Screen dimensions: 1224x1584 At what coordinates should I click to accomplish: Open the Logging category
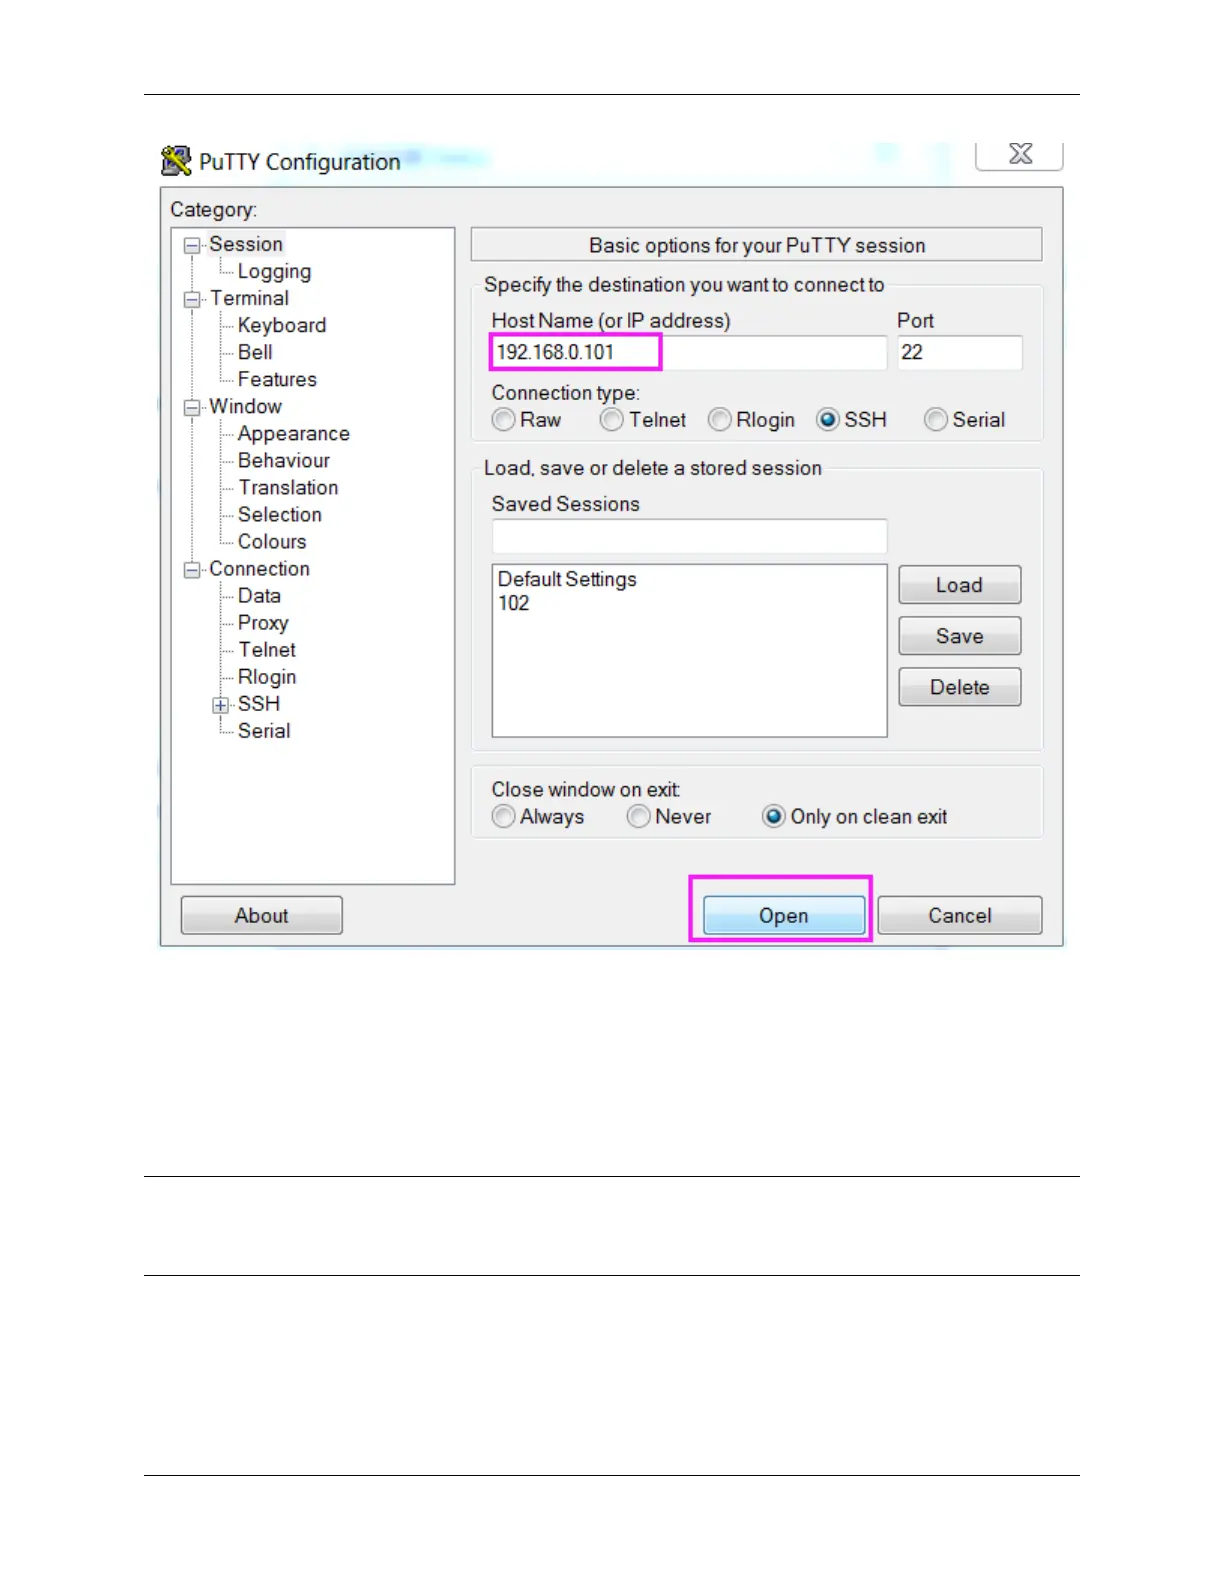(x=274, y=271)
